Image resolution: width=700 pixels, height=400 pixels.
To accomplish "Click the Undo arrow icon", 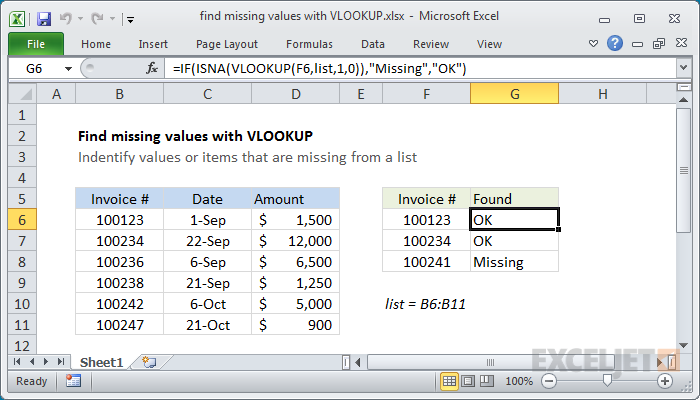I will point(67,19).
